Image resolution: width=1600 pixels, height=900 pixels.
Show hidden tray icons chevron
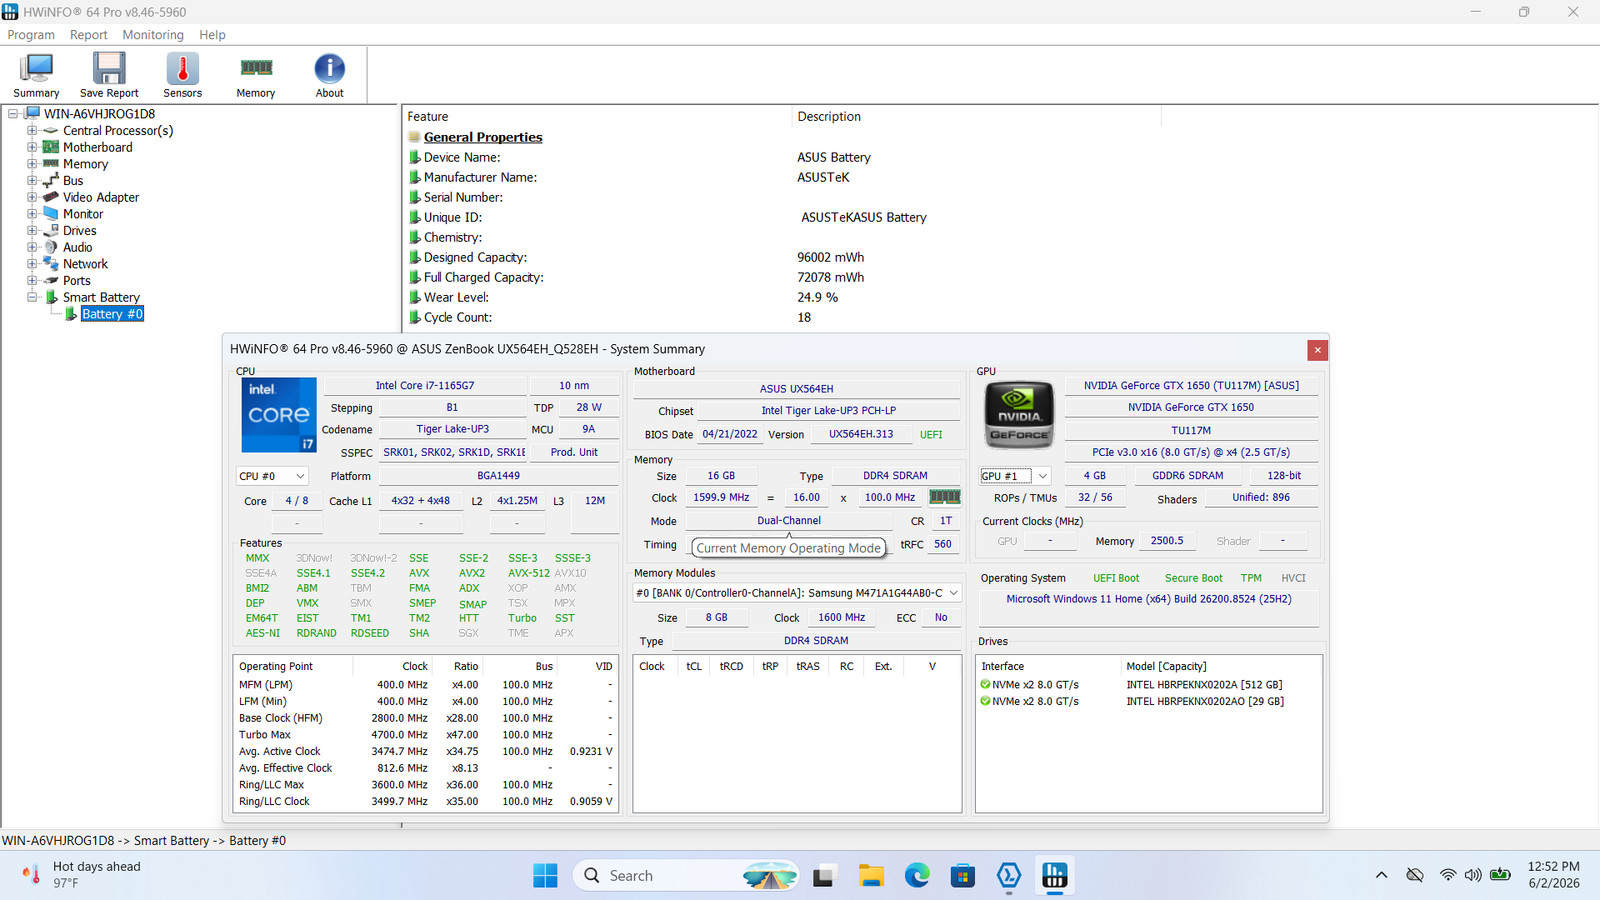[1381, 875]
